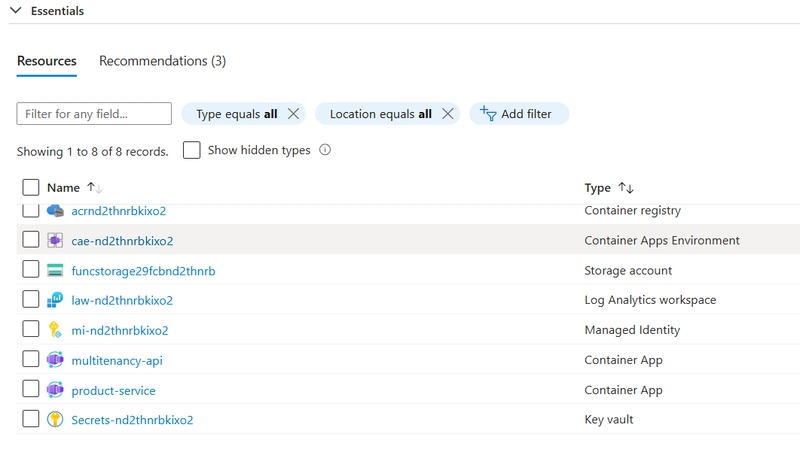Select checkbox for product-service

(x=31, y=389)
